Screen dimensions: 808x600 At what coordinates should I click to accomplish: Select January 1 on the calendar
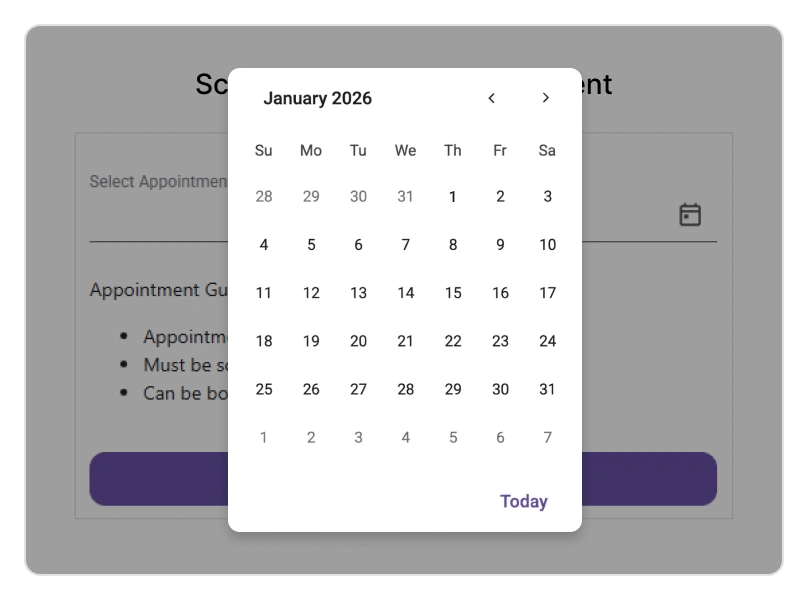[452, 196]
